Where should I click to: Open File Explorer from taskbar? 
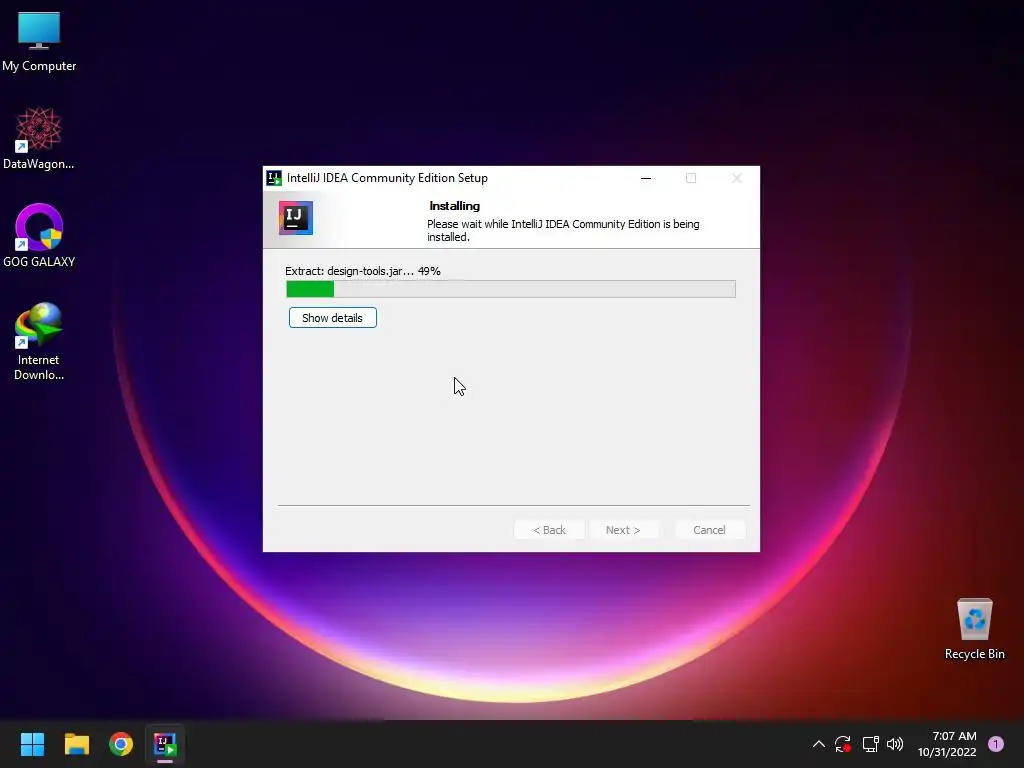pyautogui.click(x=76, y=744)
